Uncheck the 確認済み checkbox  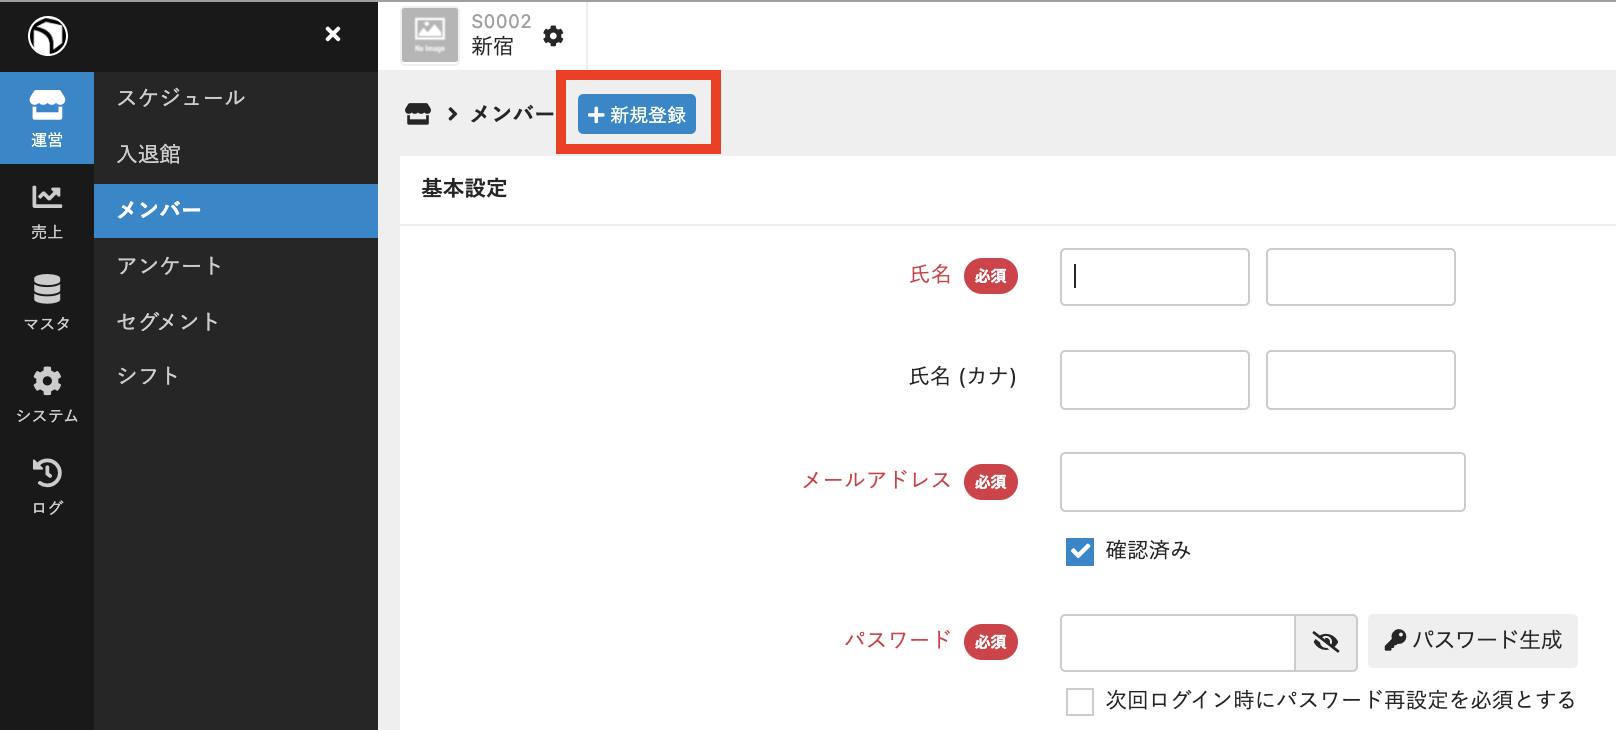(x=1080, y=551)
